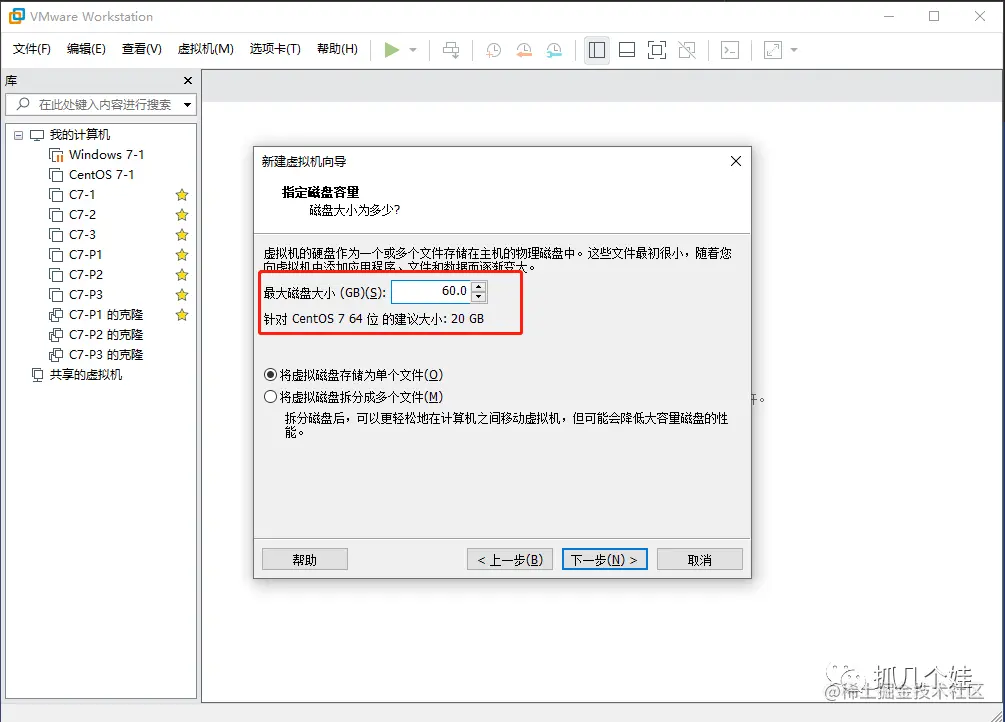The width and height of the screenshot is (1005, 722).
Task: Collapse the 我的计算机 tree node
Action: click(x=19, y=135)
